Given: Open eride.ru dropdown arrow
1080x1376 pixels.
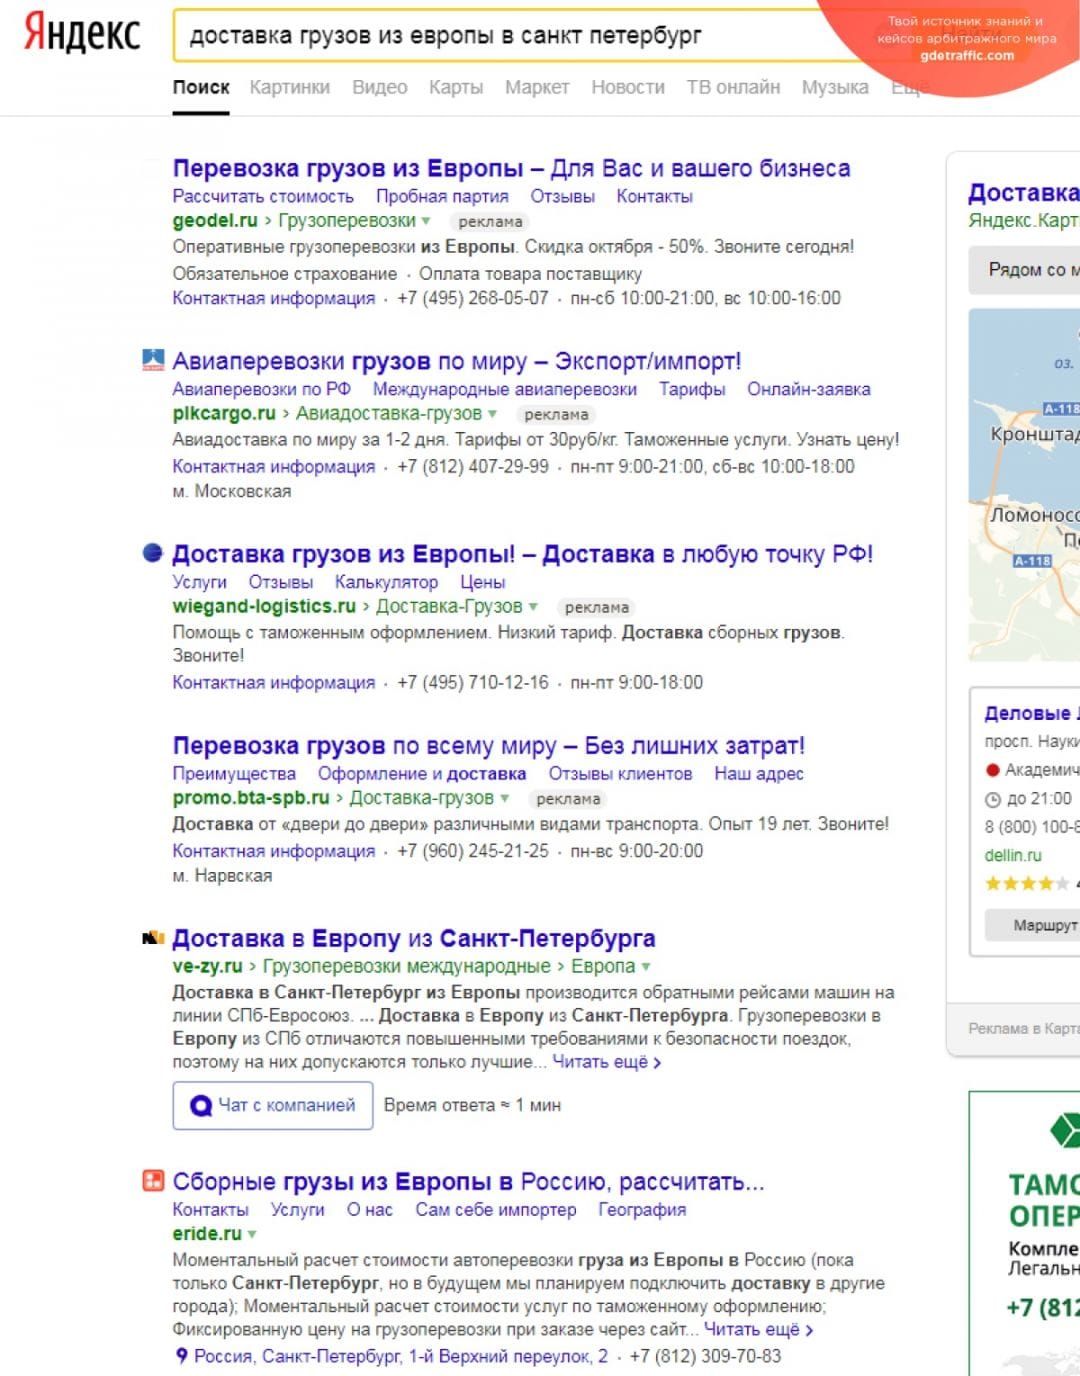Looking at the screenshot, I should click(252, 1234).
